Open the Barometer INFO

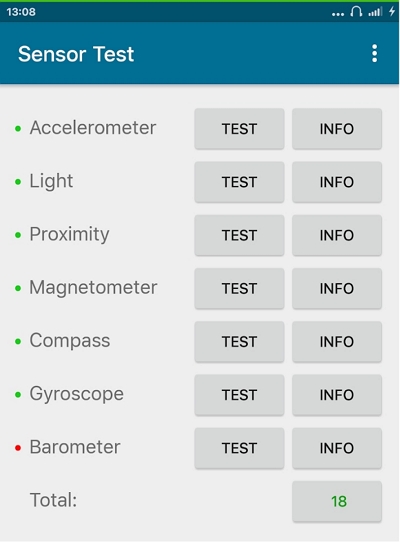pyautogui.click(x=337, y=448)
